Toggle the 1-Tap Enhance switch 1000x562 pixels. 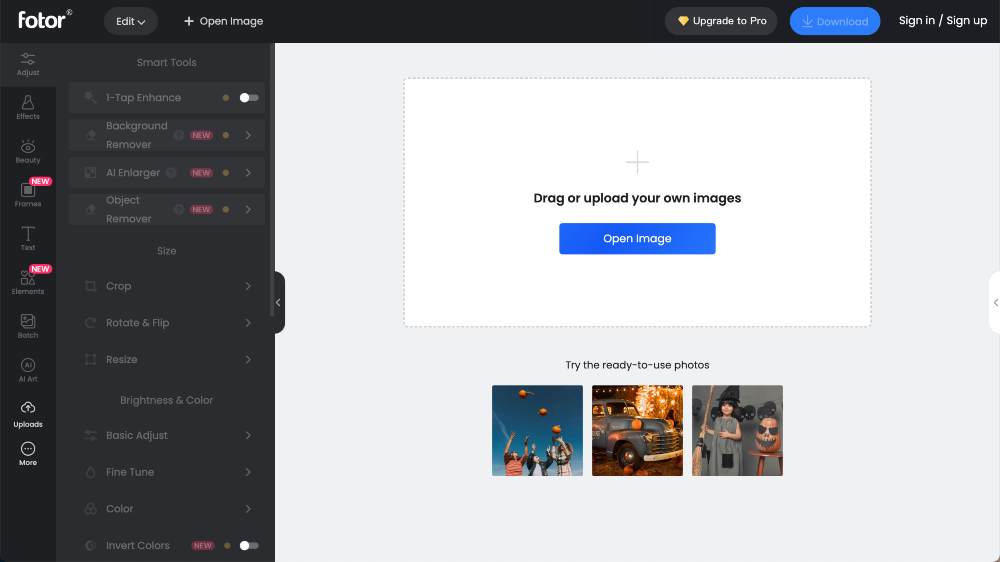(249, 98)
